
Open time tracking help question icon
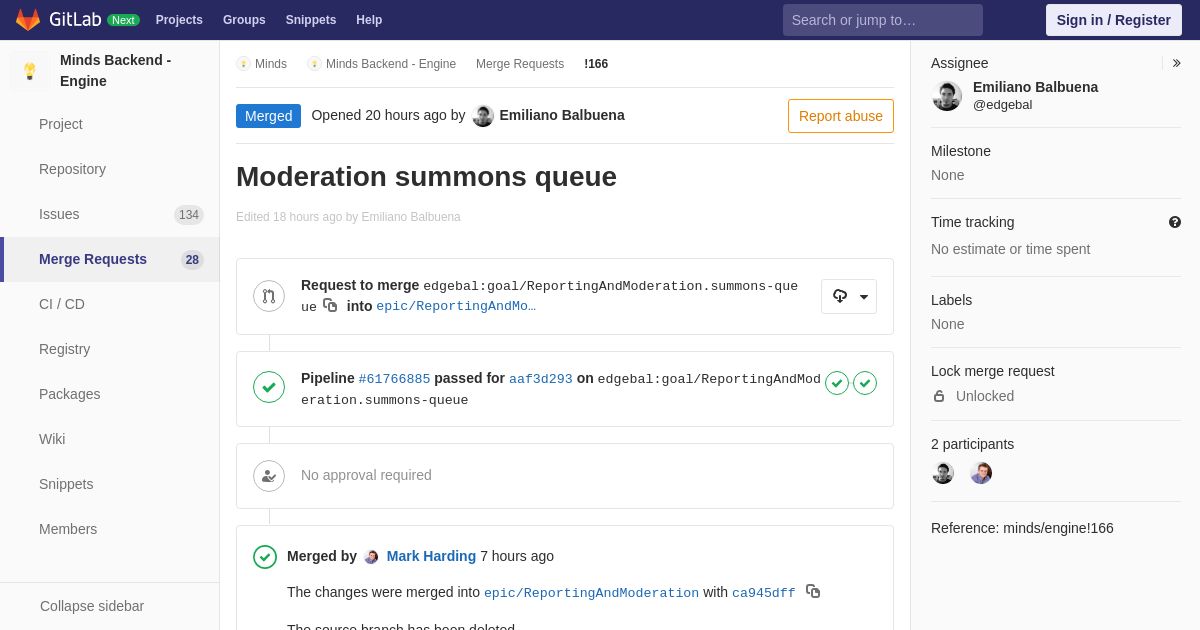coord(1175,222)
